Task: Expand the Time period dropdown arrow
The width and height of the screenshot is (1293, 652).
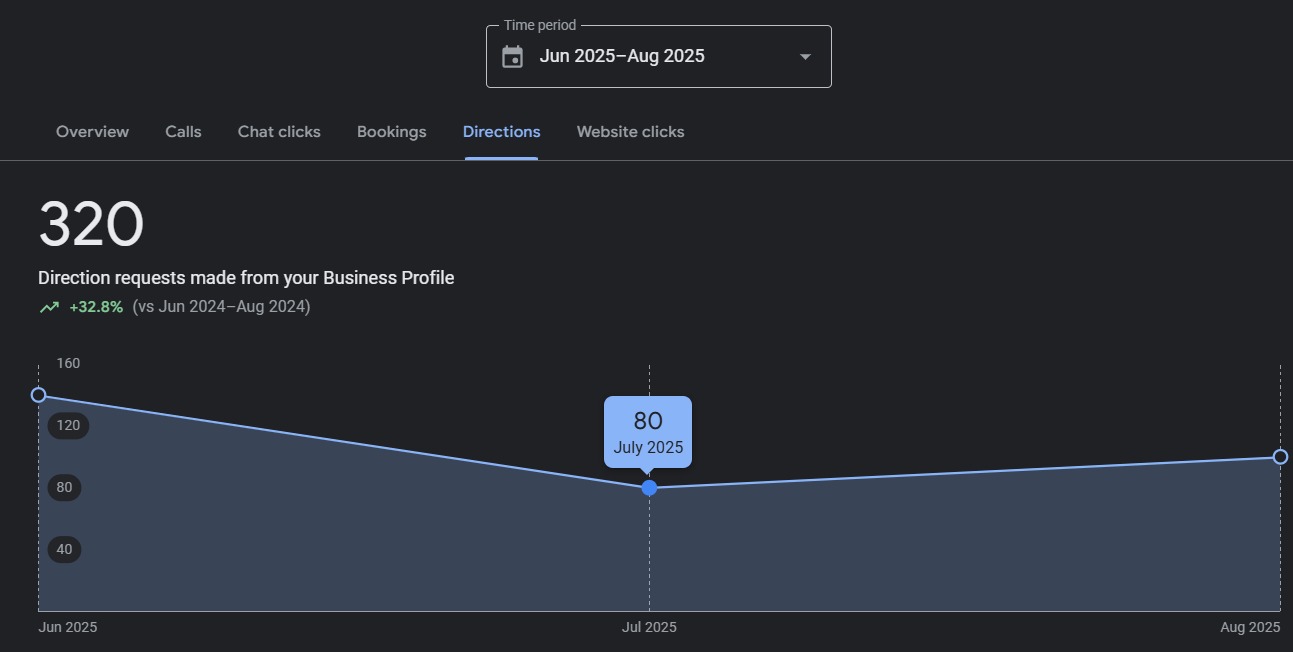Action: [x=805, y=57]
